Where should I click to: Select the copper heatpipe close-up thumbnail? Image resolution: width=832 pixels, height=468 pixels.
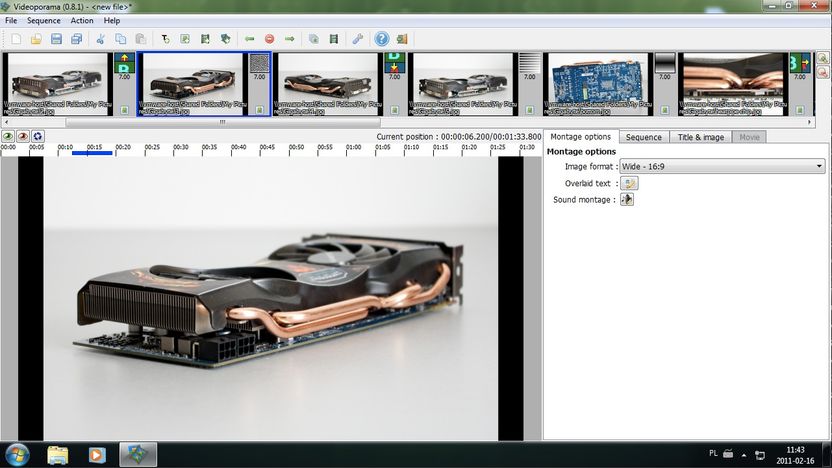pyautogui.click(x=733, y=84)
